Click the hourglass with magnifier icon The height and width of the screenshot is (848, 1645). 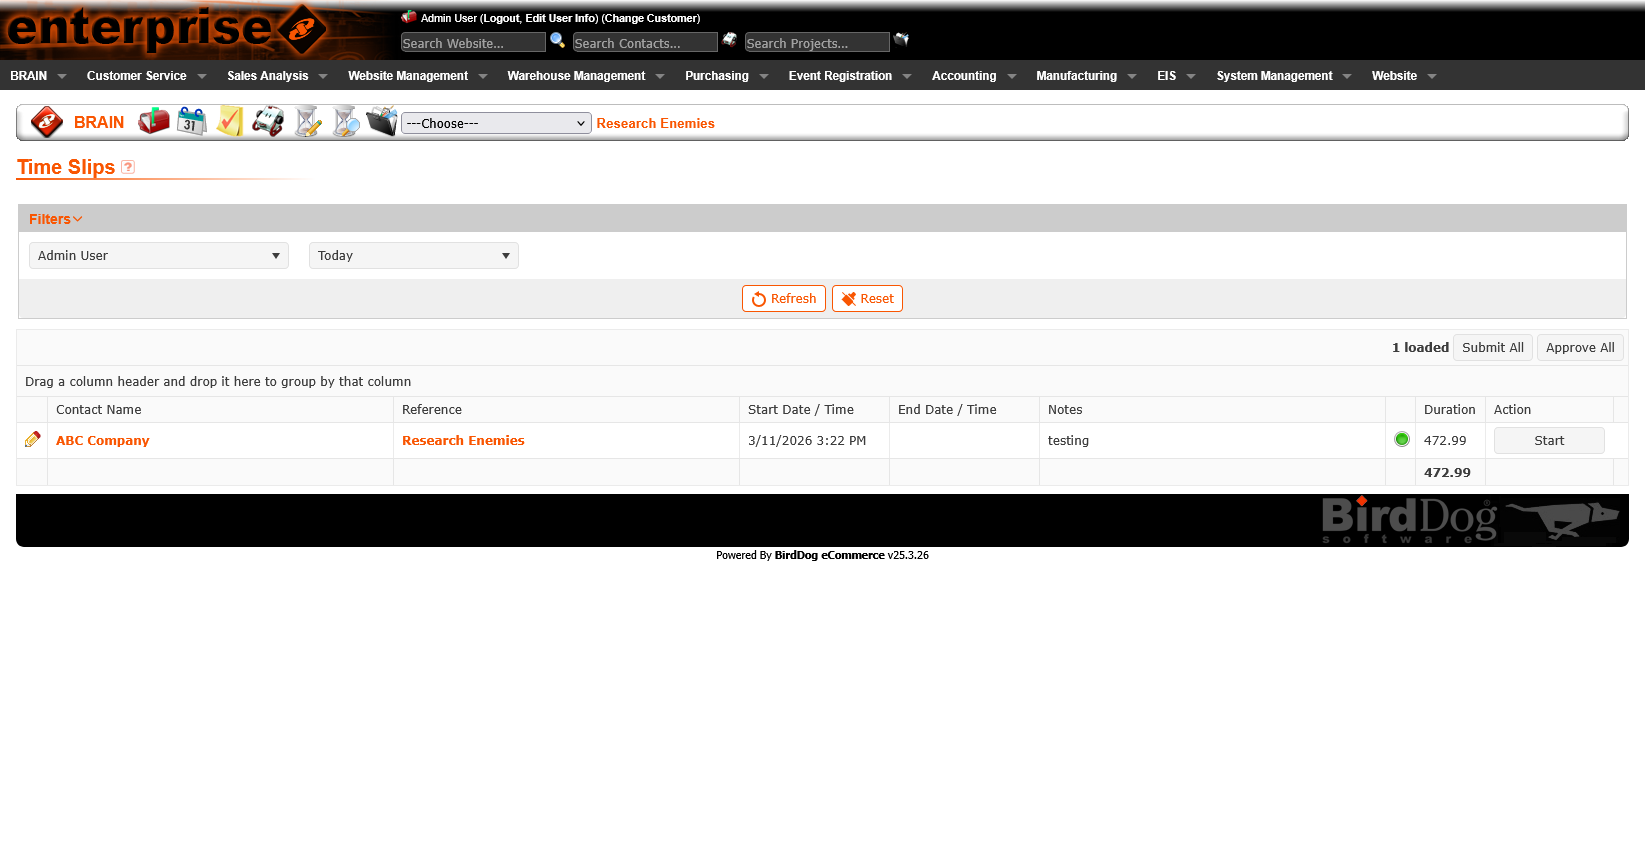tap(345, 122)
